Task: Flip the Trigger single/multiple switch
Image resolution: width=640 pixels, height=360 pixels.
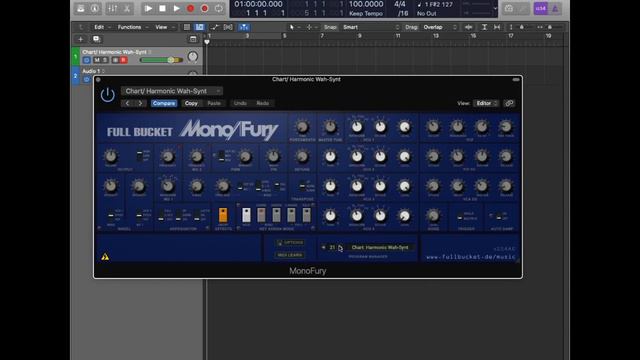Action: click(460, 216)
